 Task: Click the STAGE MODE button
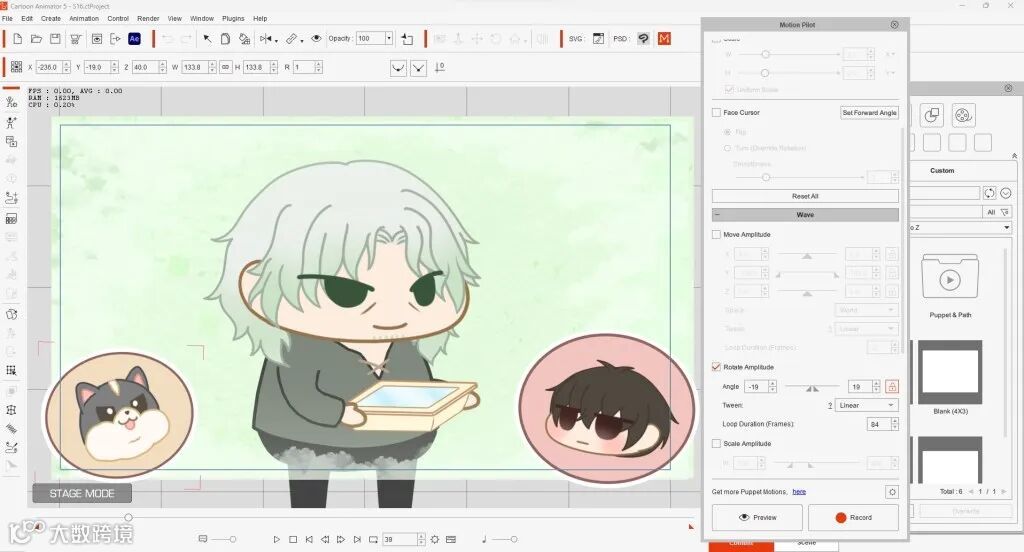(x=82, y=493)
